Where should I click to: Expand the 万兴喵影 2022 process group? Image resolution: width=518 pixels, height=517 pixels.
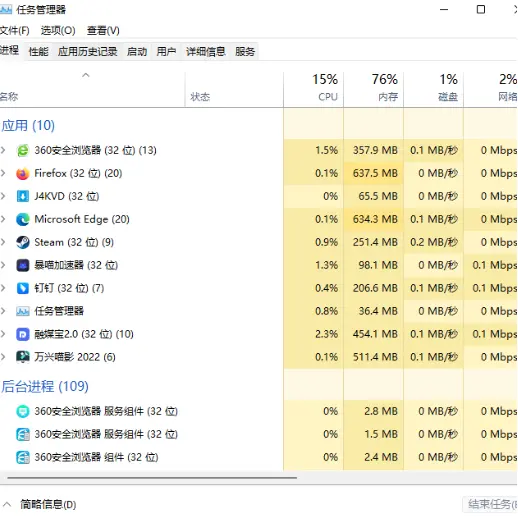pos(3,357)
